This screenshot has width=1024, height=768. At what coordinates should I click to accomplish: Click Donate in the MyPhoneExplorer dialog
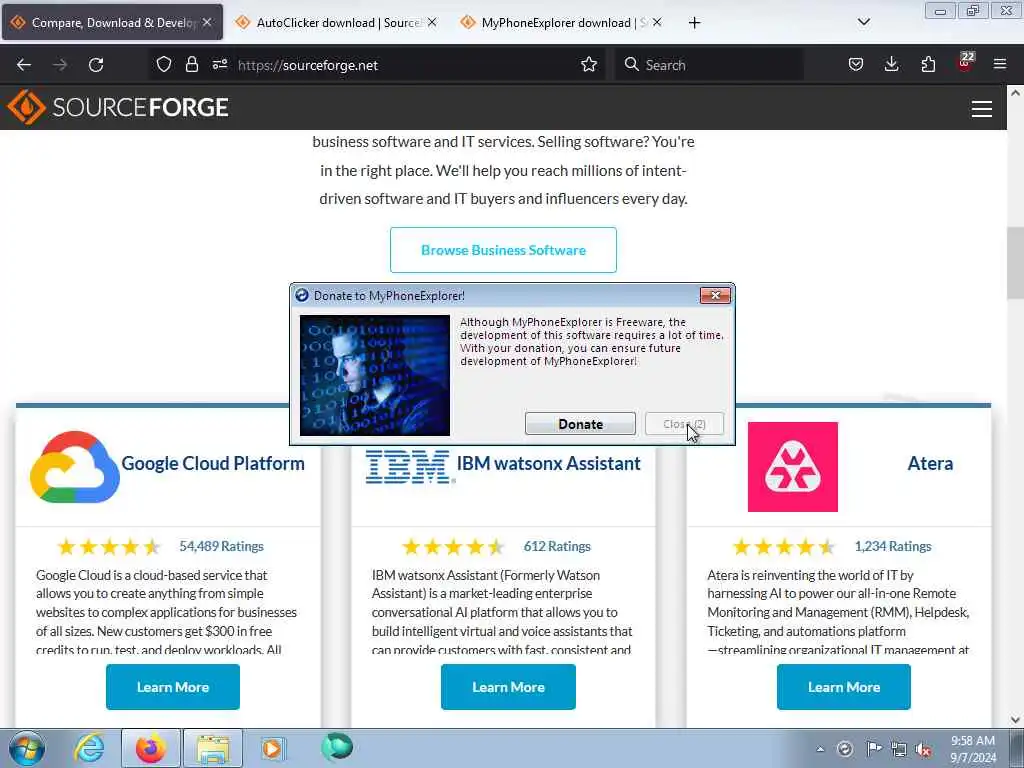tap(580, 424)
